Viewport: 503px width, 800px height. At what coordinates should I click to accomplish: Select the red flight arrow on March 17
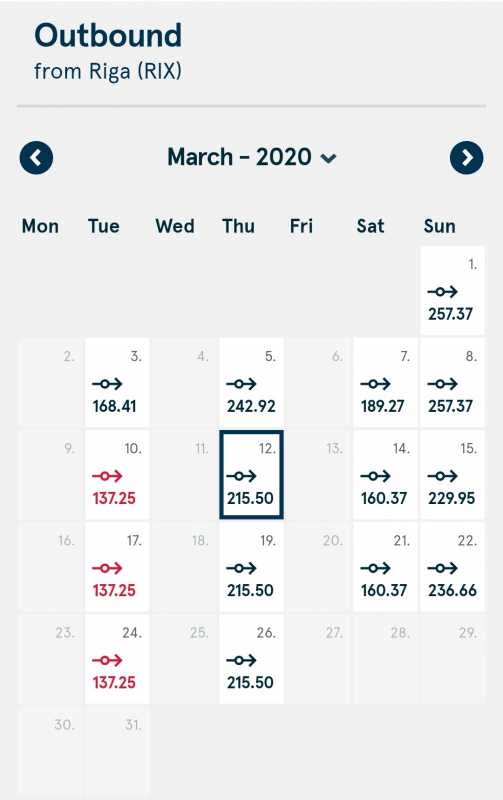(107, 568)
